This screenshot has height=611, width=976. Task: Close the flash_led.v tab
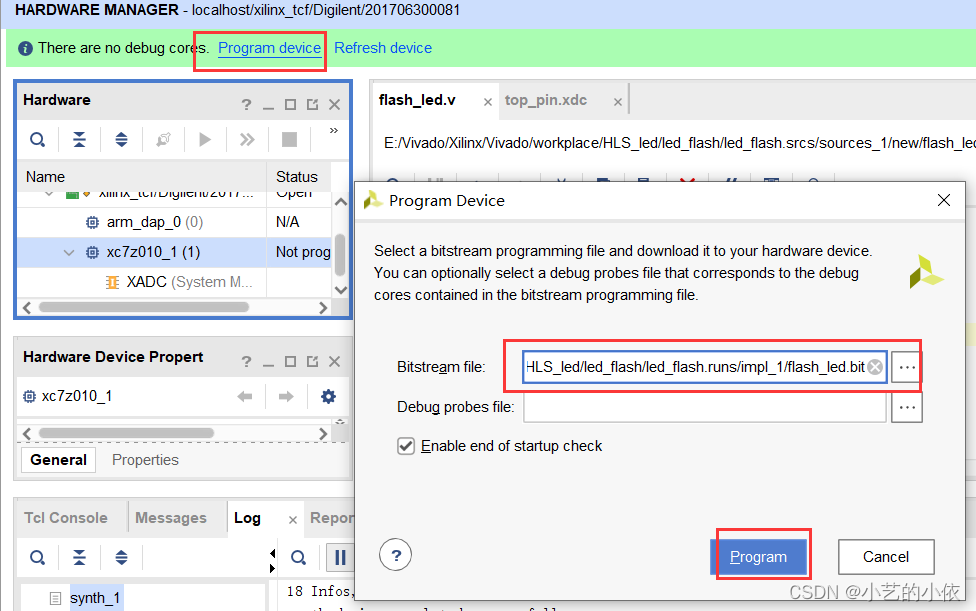pyautogui.click(x=488, y=101)
